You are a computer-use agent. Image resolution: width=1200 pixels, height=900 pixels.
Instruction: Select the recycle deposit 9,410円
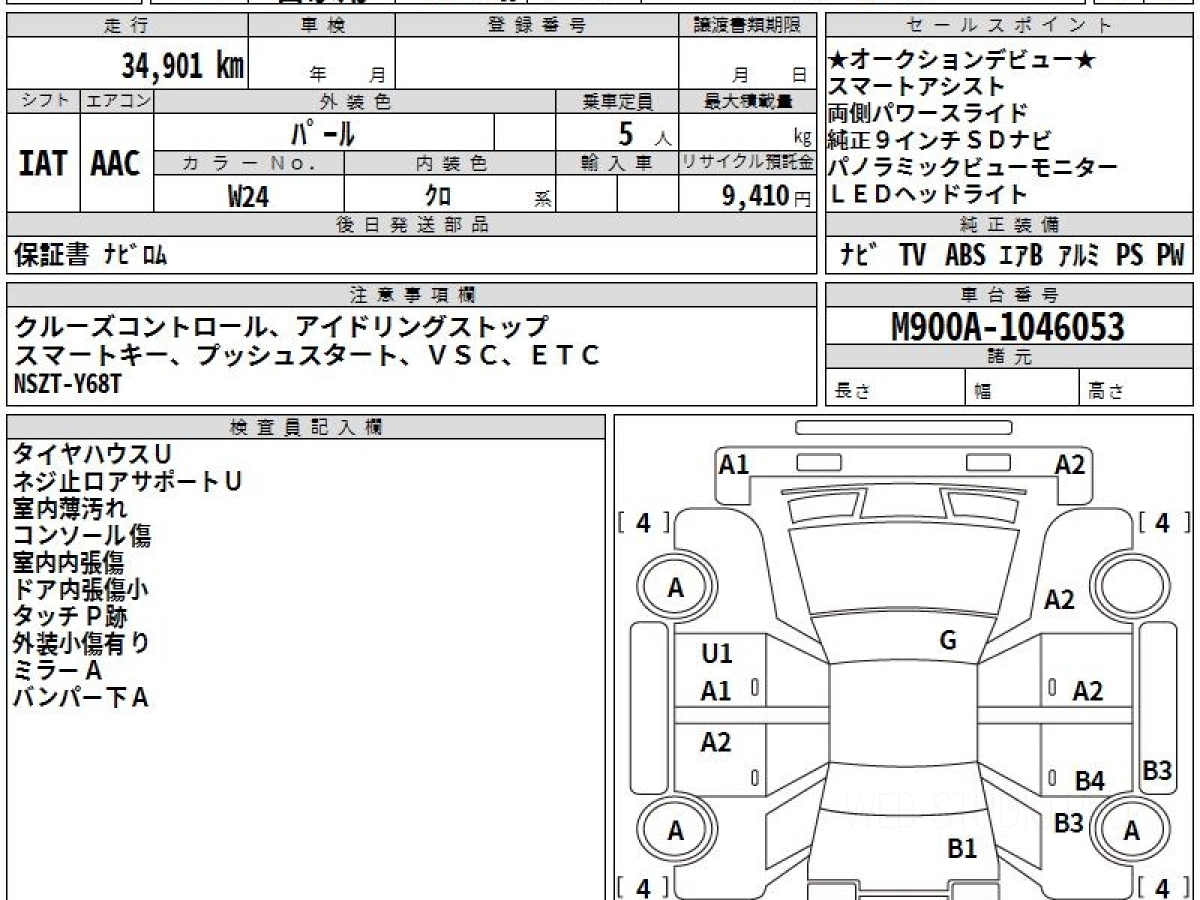coord(767,196)
